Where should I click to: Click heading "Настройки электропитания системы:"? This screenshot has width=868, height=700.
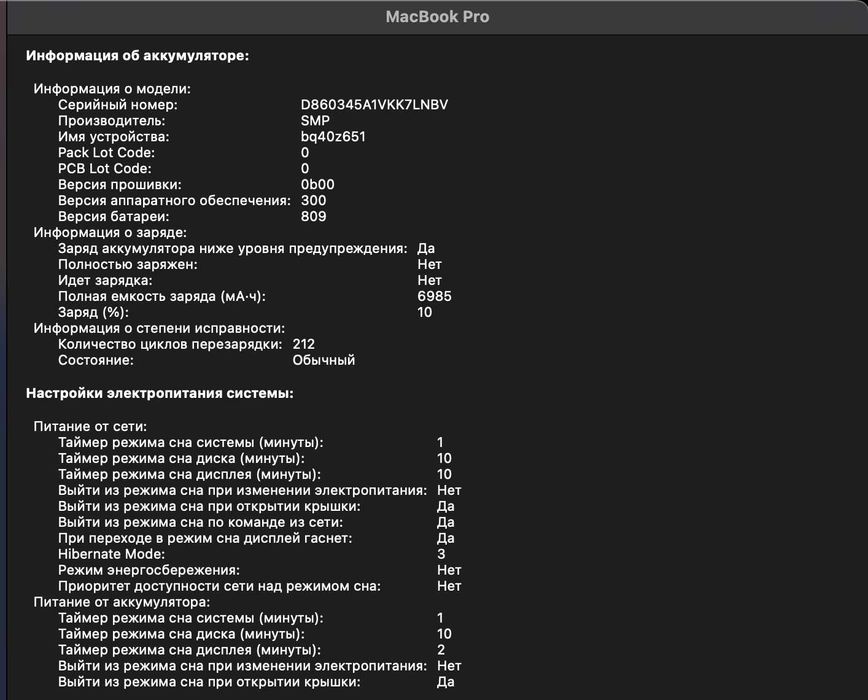(159, 393)
